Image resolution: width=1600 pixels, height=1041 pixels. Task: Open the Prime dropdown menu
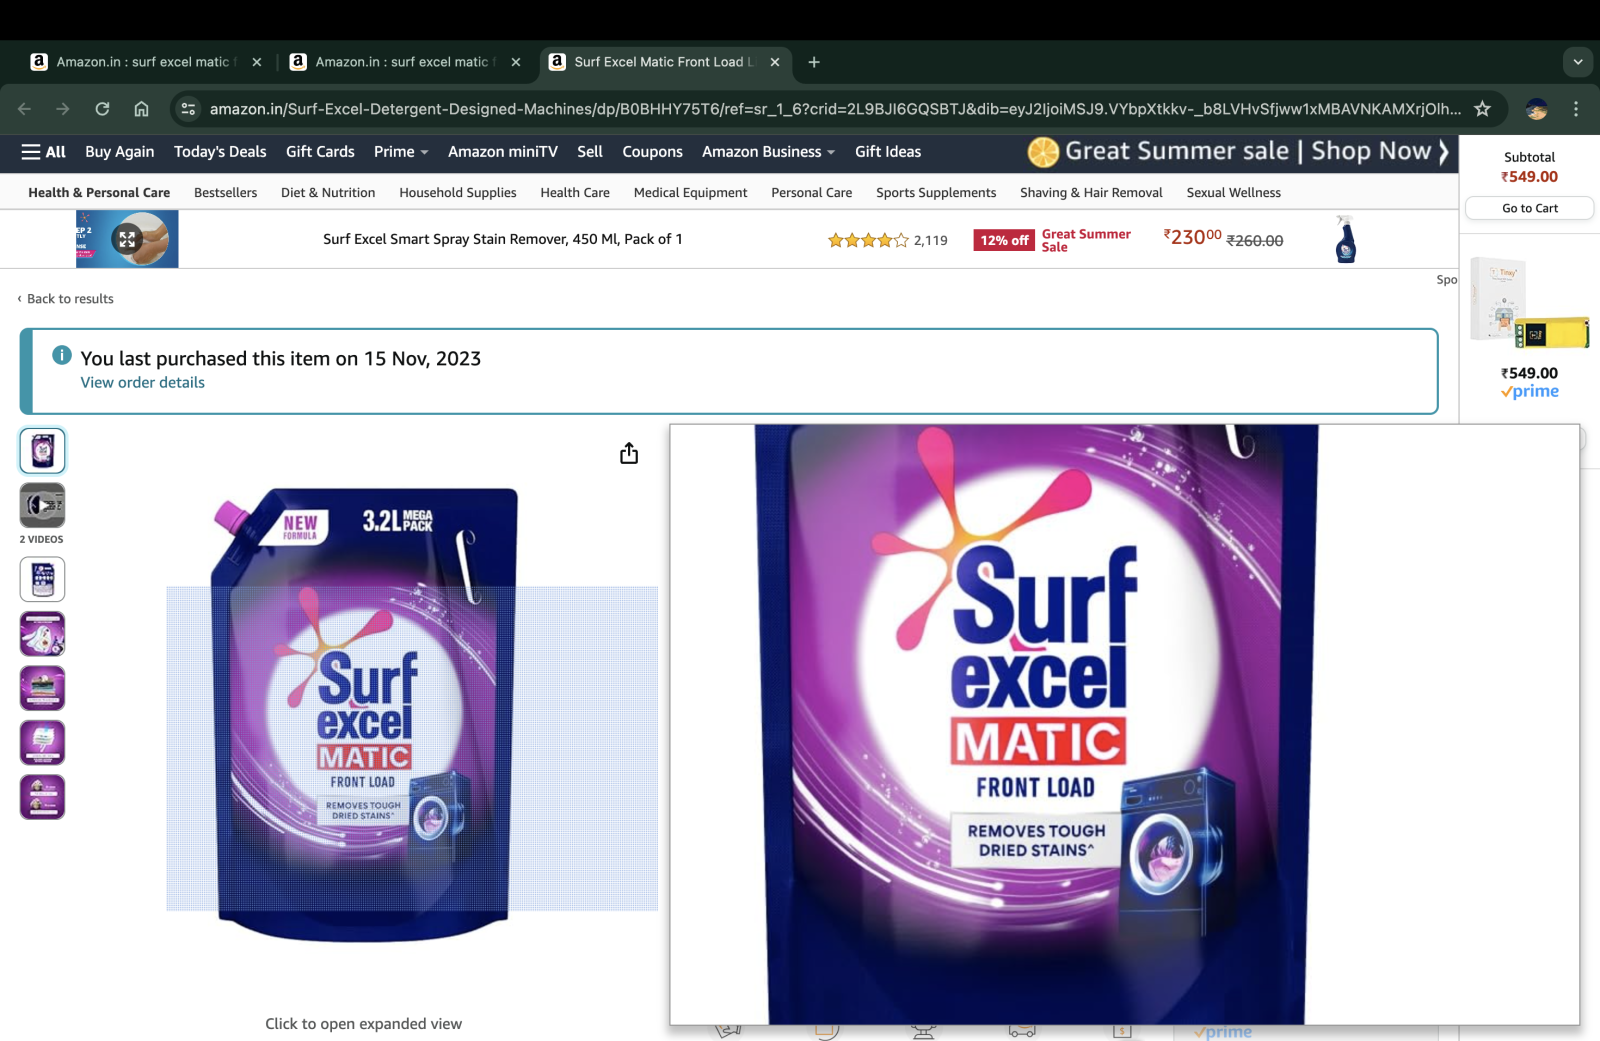[401, 152]
